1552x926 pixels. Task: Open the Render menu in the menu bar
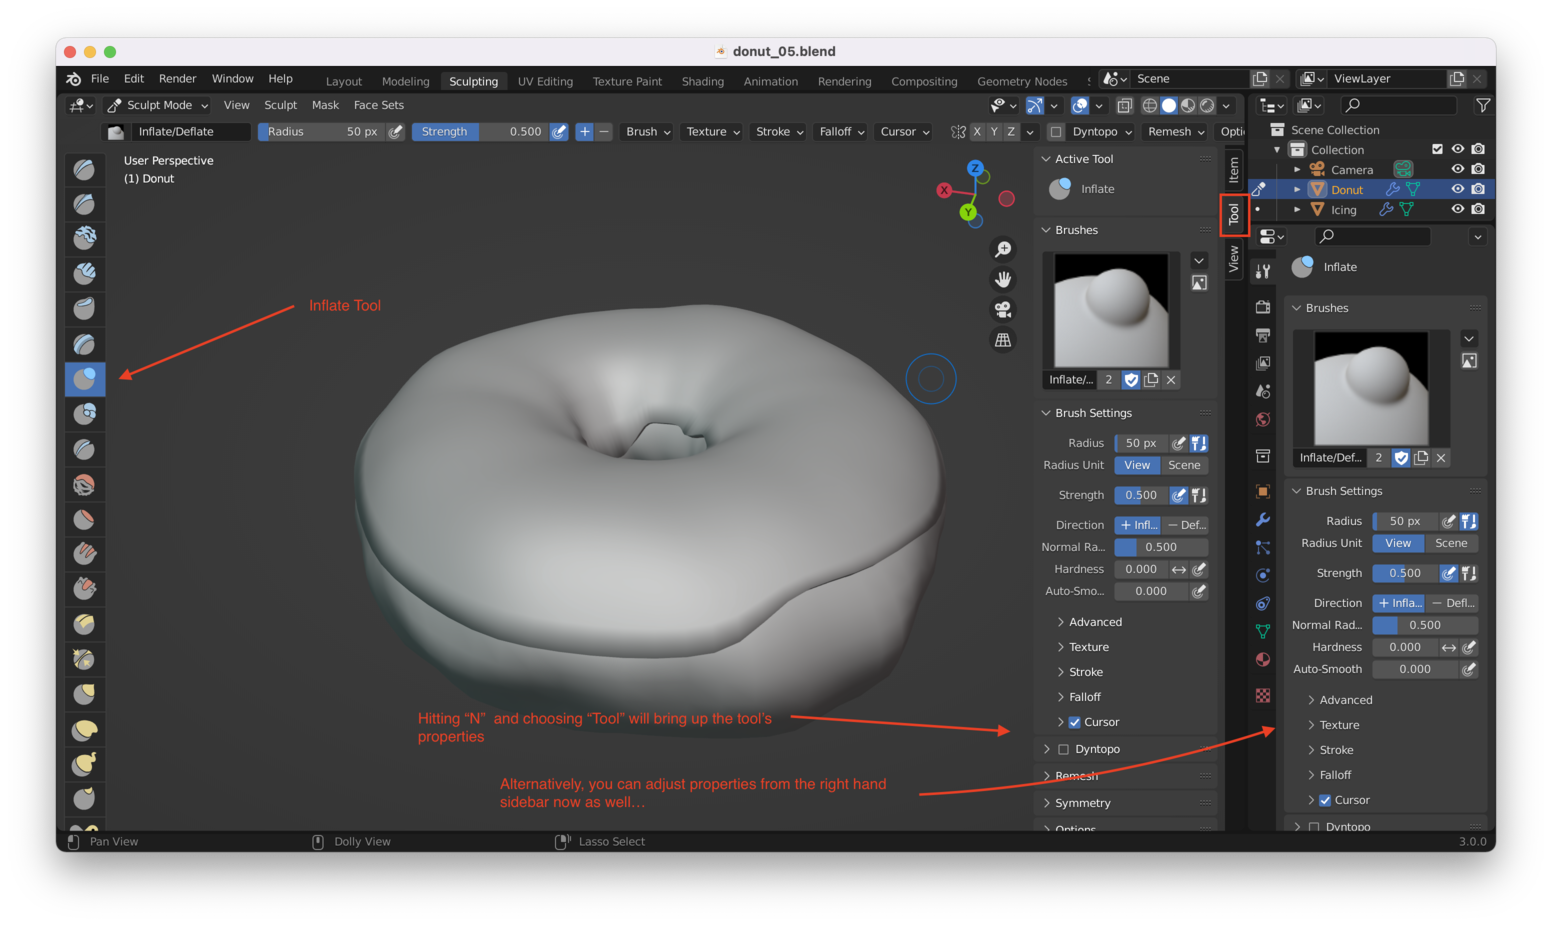point(177,78)
